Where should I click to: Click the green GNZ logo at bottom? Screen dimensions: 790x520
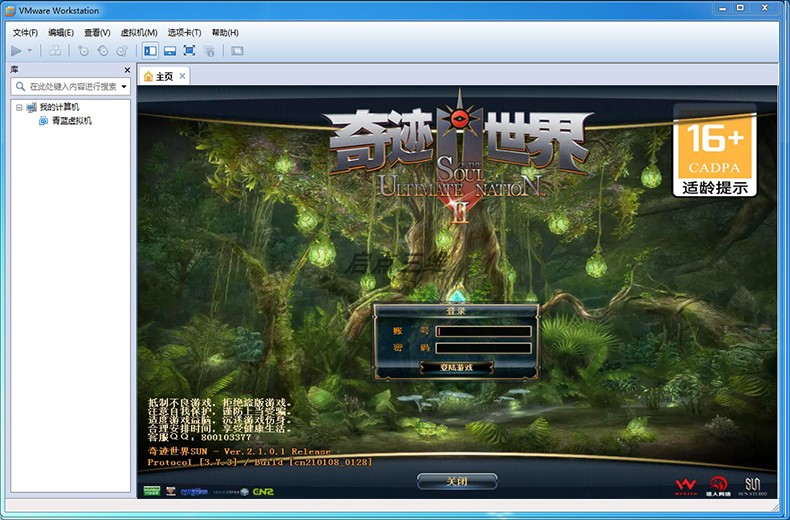[263, 491]
